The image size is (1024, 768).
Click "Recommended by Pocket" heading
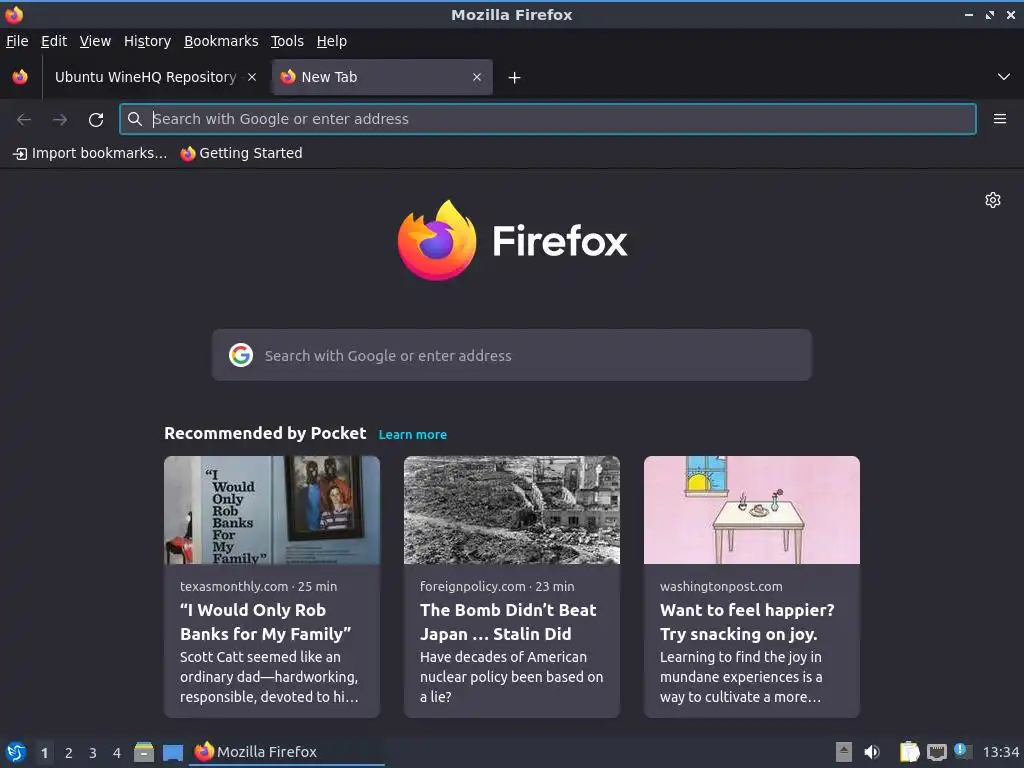pyautogui.click(x=265, y=434)
